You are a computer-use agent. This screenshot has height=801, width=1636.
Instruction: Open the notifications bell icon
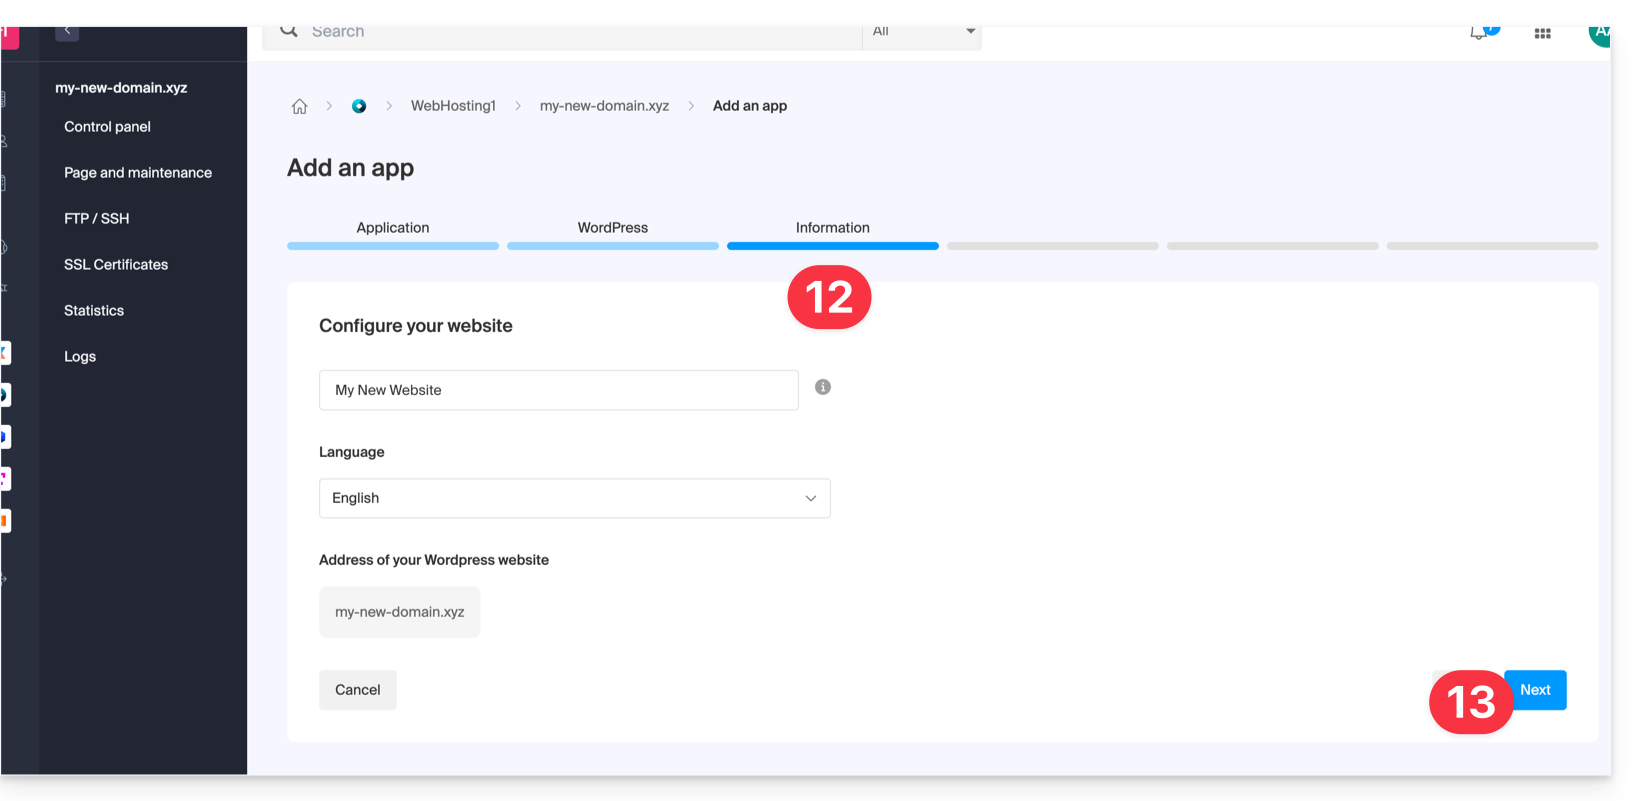point(1478,33)
